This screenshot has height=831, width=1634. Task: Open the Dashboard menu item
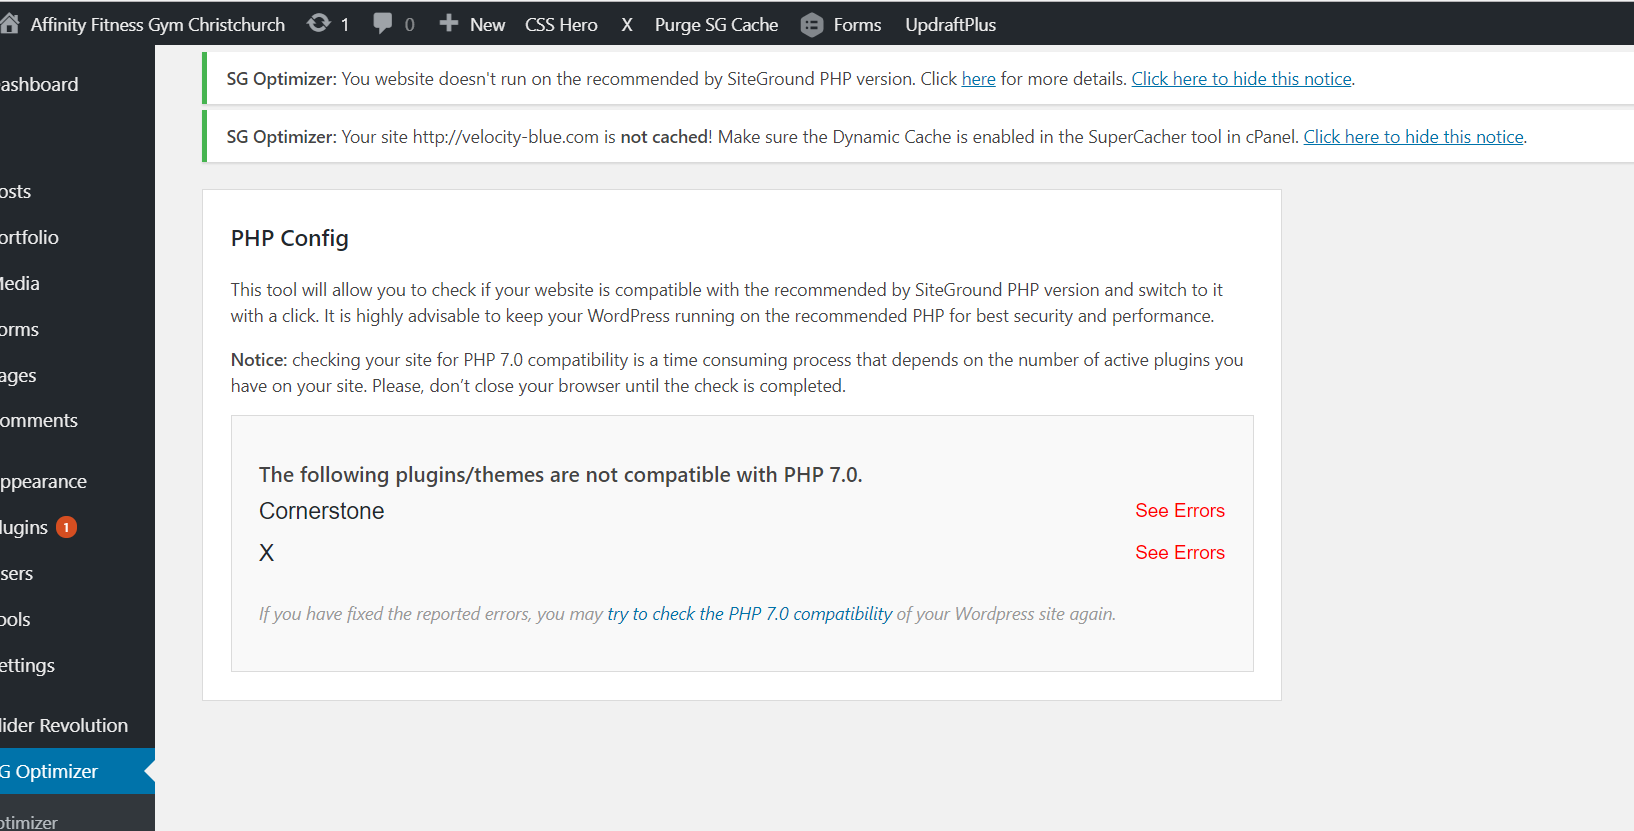[40, 85]
